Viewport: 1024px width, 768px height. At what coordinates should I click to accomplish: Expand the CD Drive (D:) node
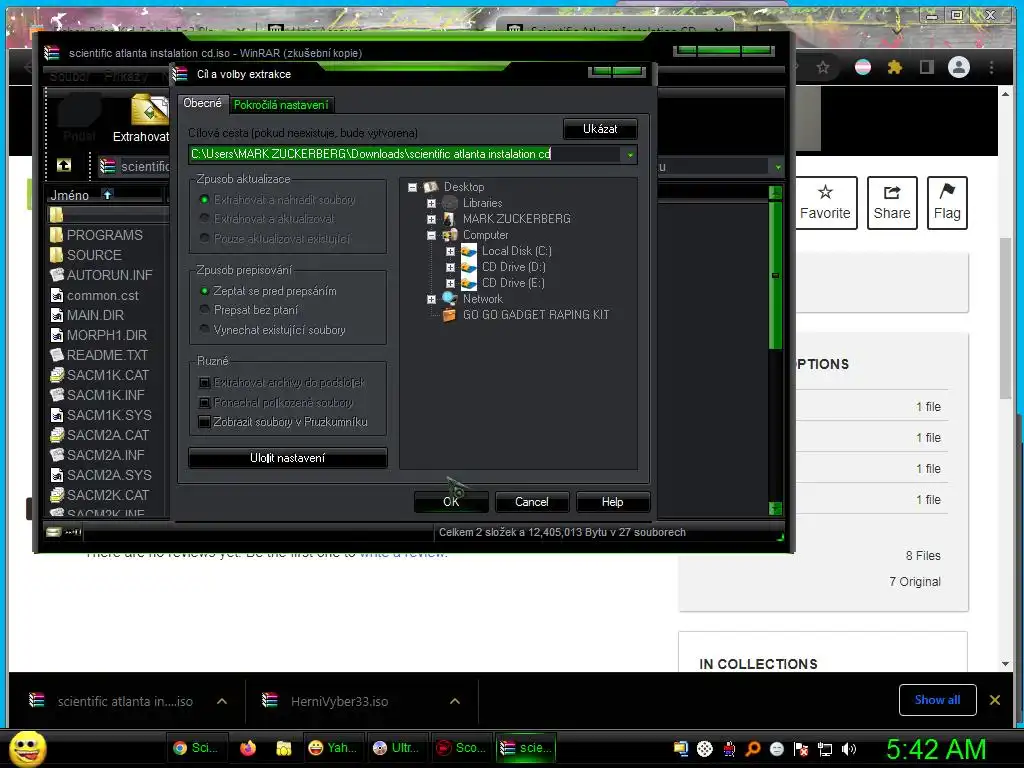(450, 267)
